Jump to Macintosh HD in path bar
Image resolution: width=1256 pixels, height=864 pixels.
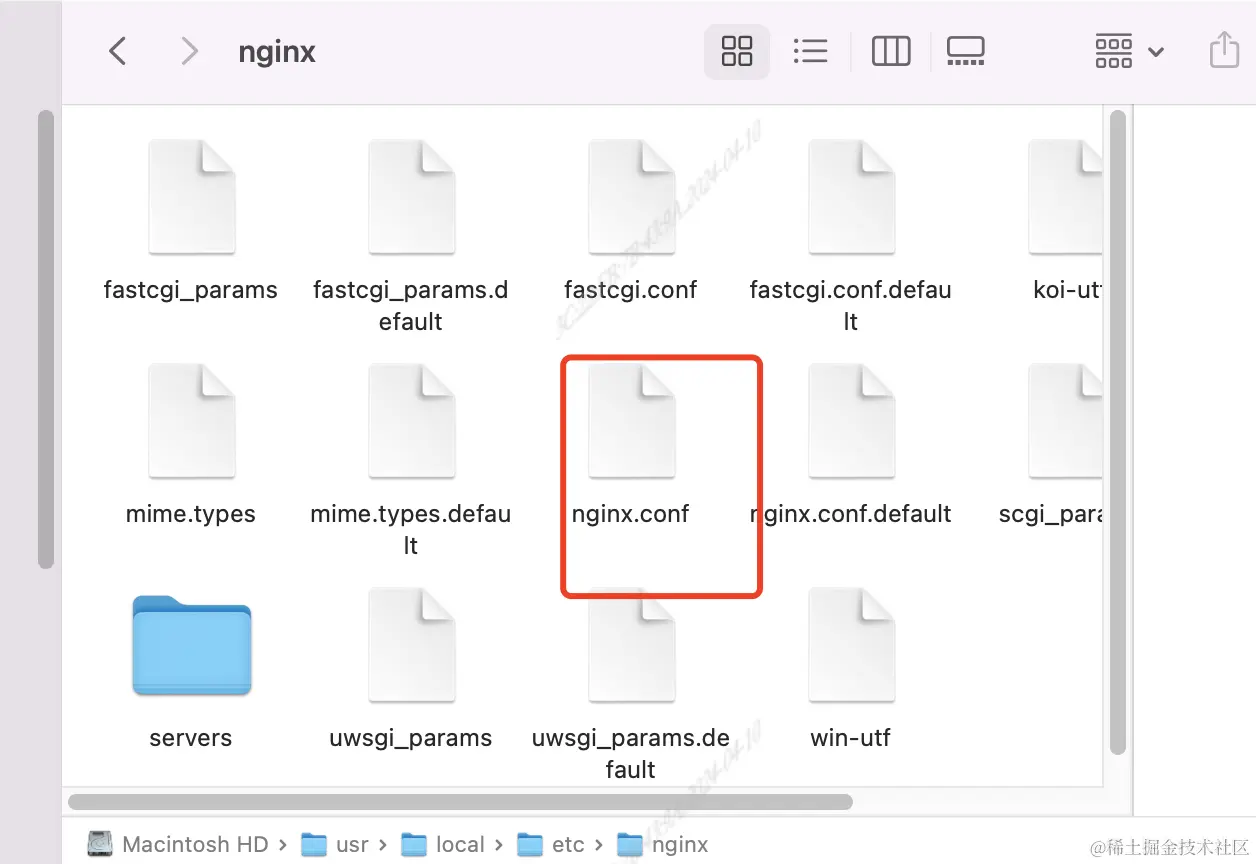[178, 845]
